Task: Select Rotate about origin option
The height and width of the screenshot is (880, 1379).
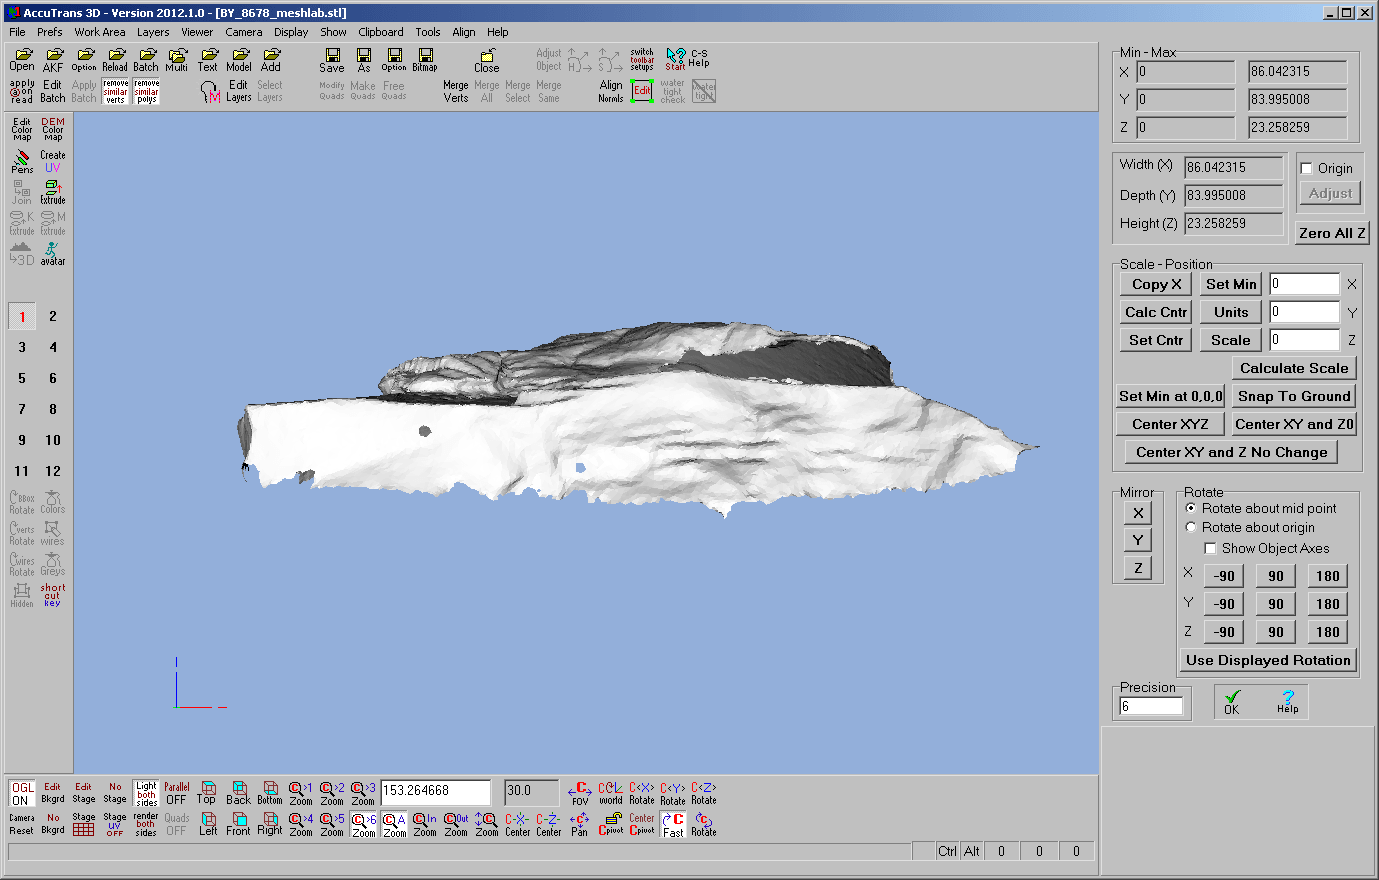Action: pos(1191,527)
